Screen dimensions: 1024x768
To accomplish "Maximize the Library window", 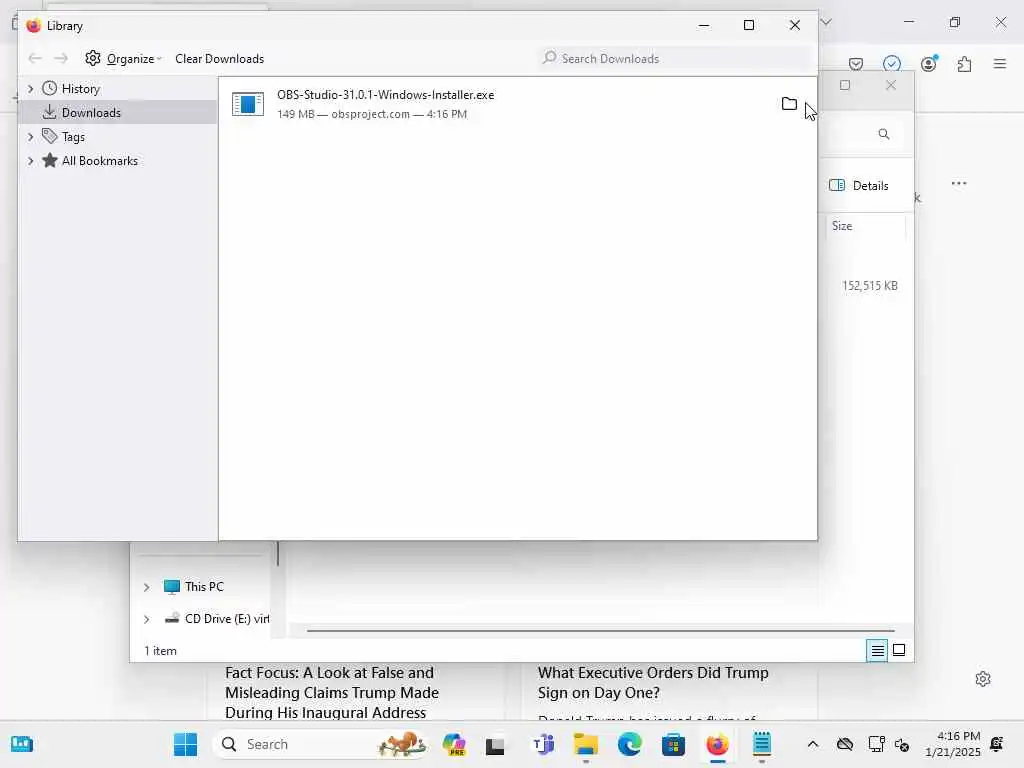I will (x=749, y=25).
